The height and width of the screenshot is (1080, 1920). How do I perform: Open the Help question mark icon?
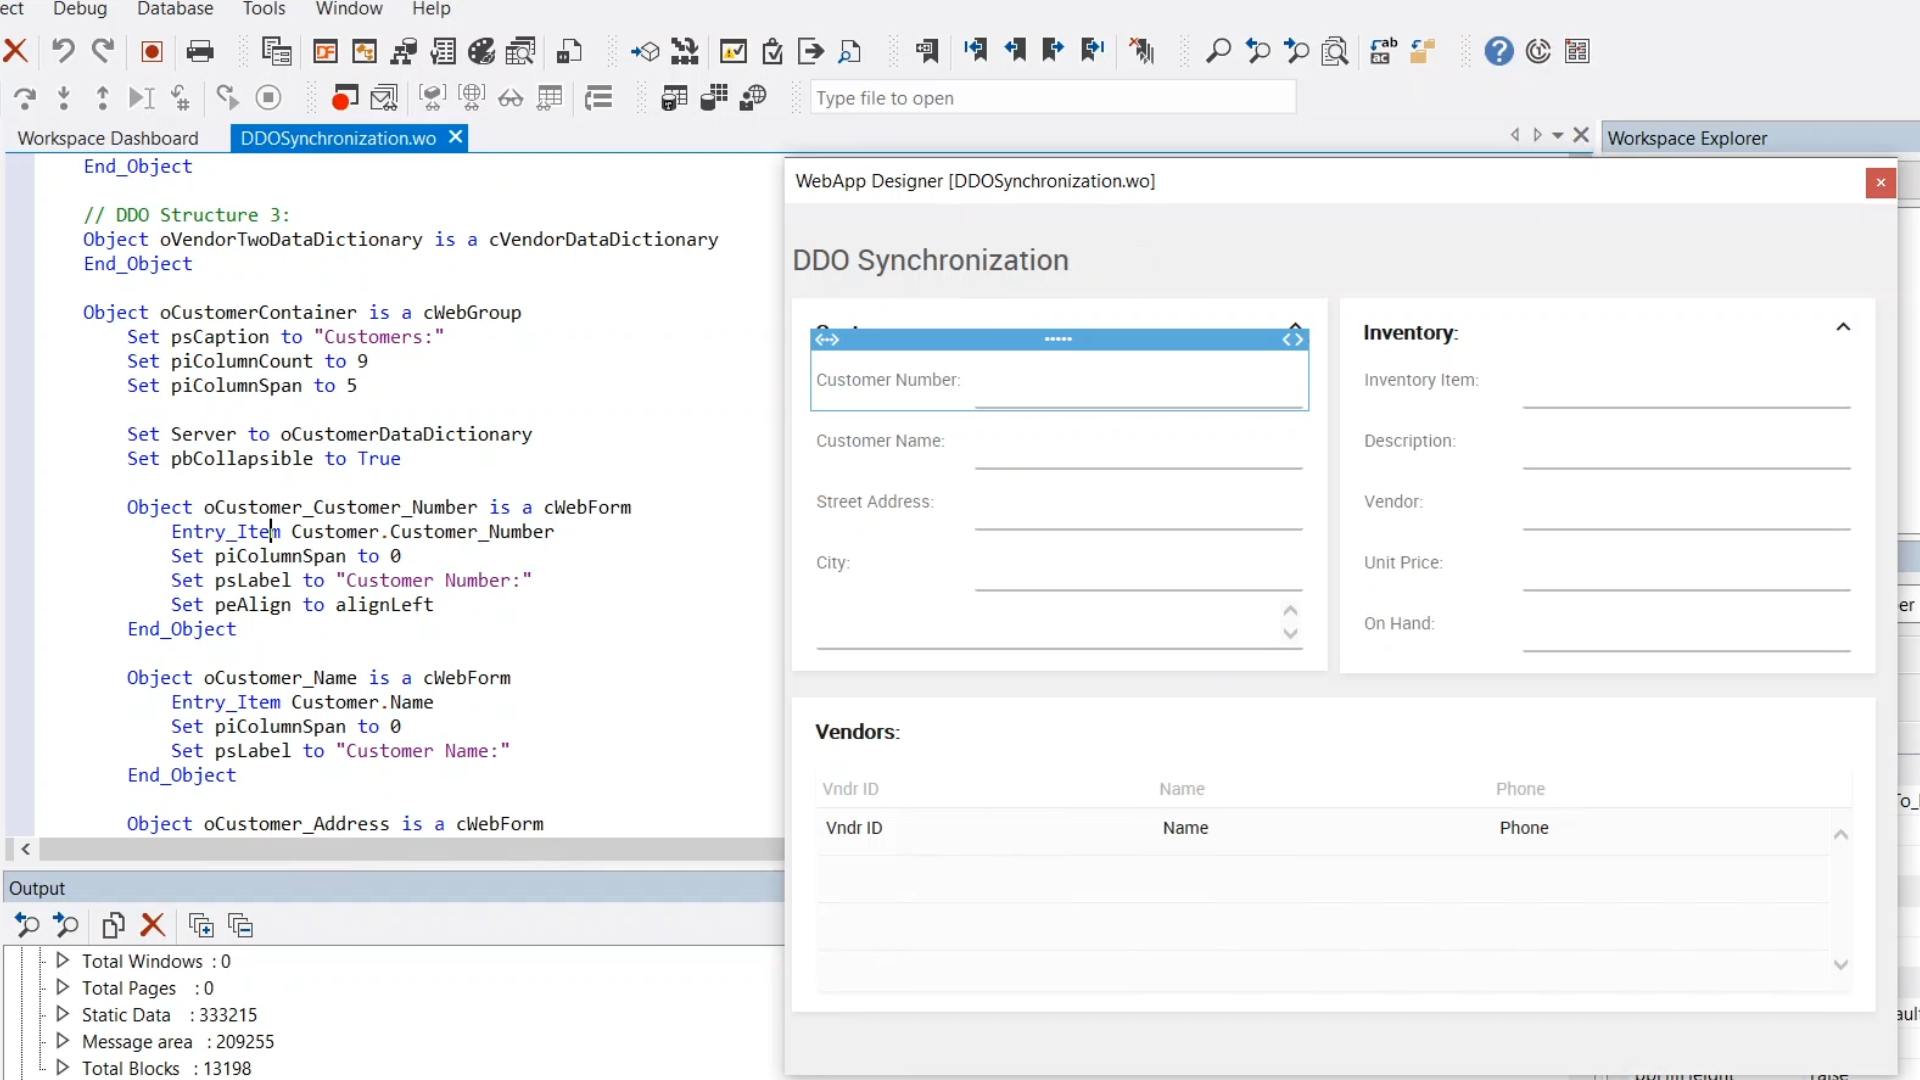1498,51
